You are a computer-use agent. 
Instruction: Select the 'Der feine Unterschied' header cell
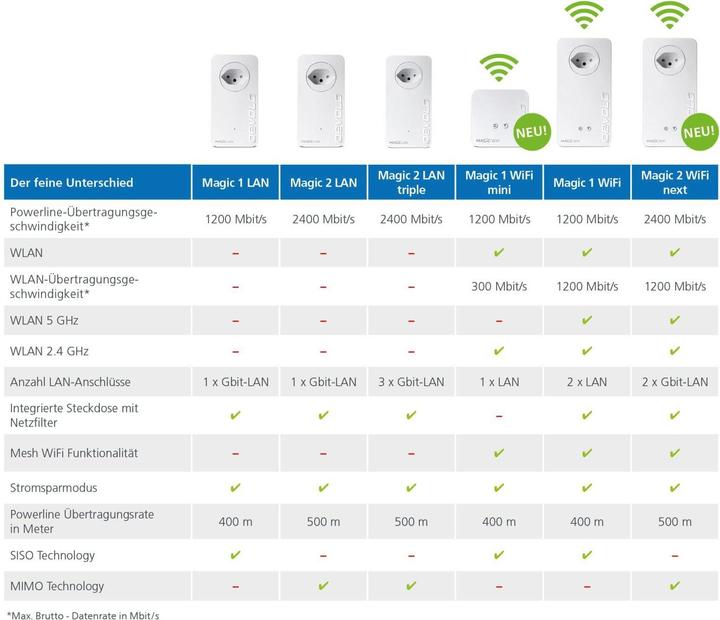97,182
